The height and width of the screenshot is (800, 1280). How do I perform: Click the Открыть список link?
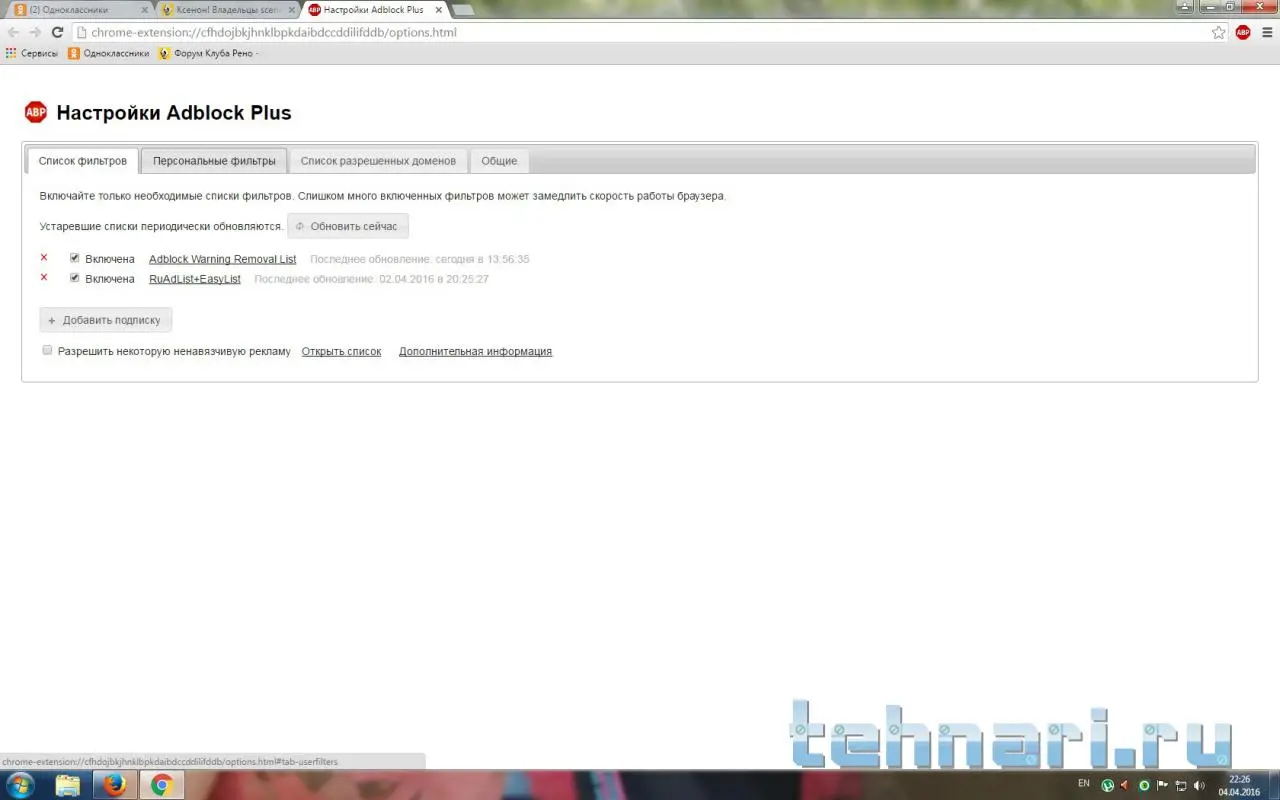click(341, 352)
